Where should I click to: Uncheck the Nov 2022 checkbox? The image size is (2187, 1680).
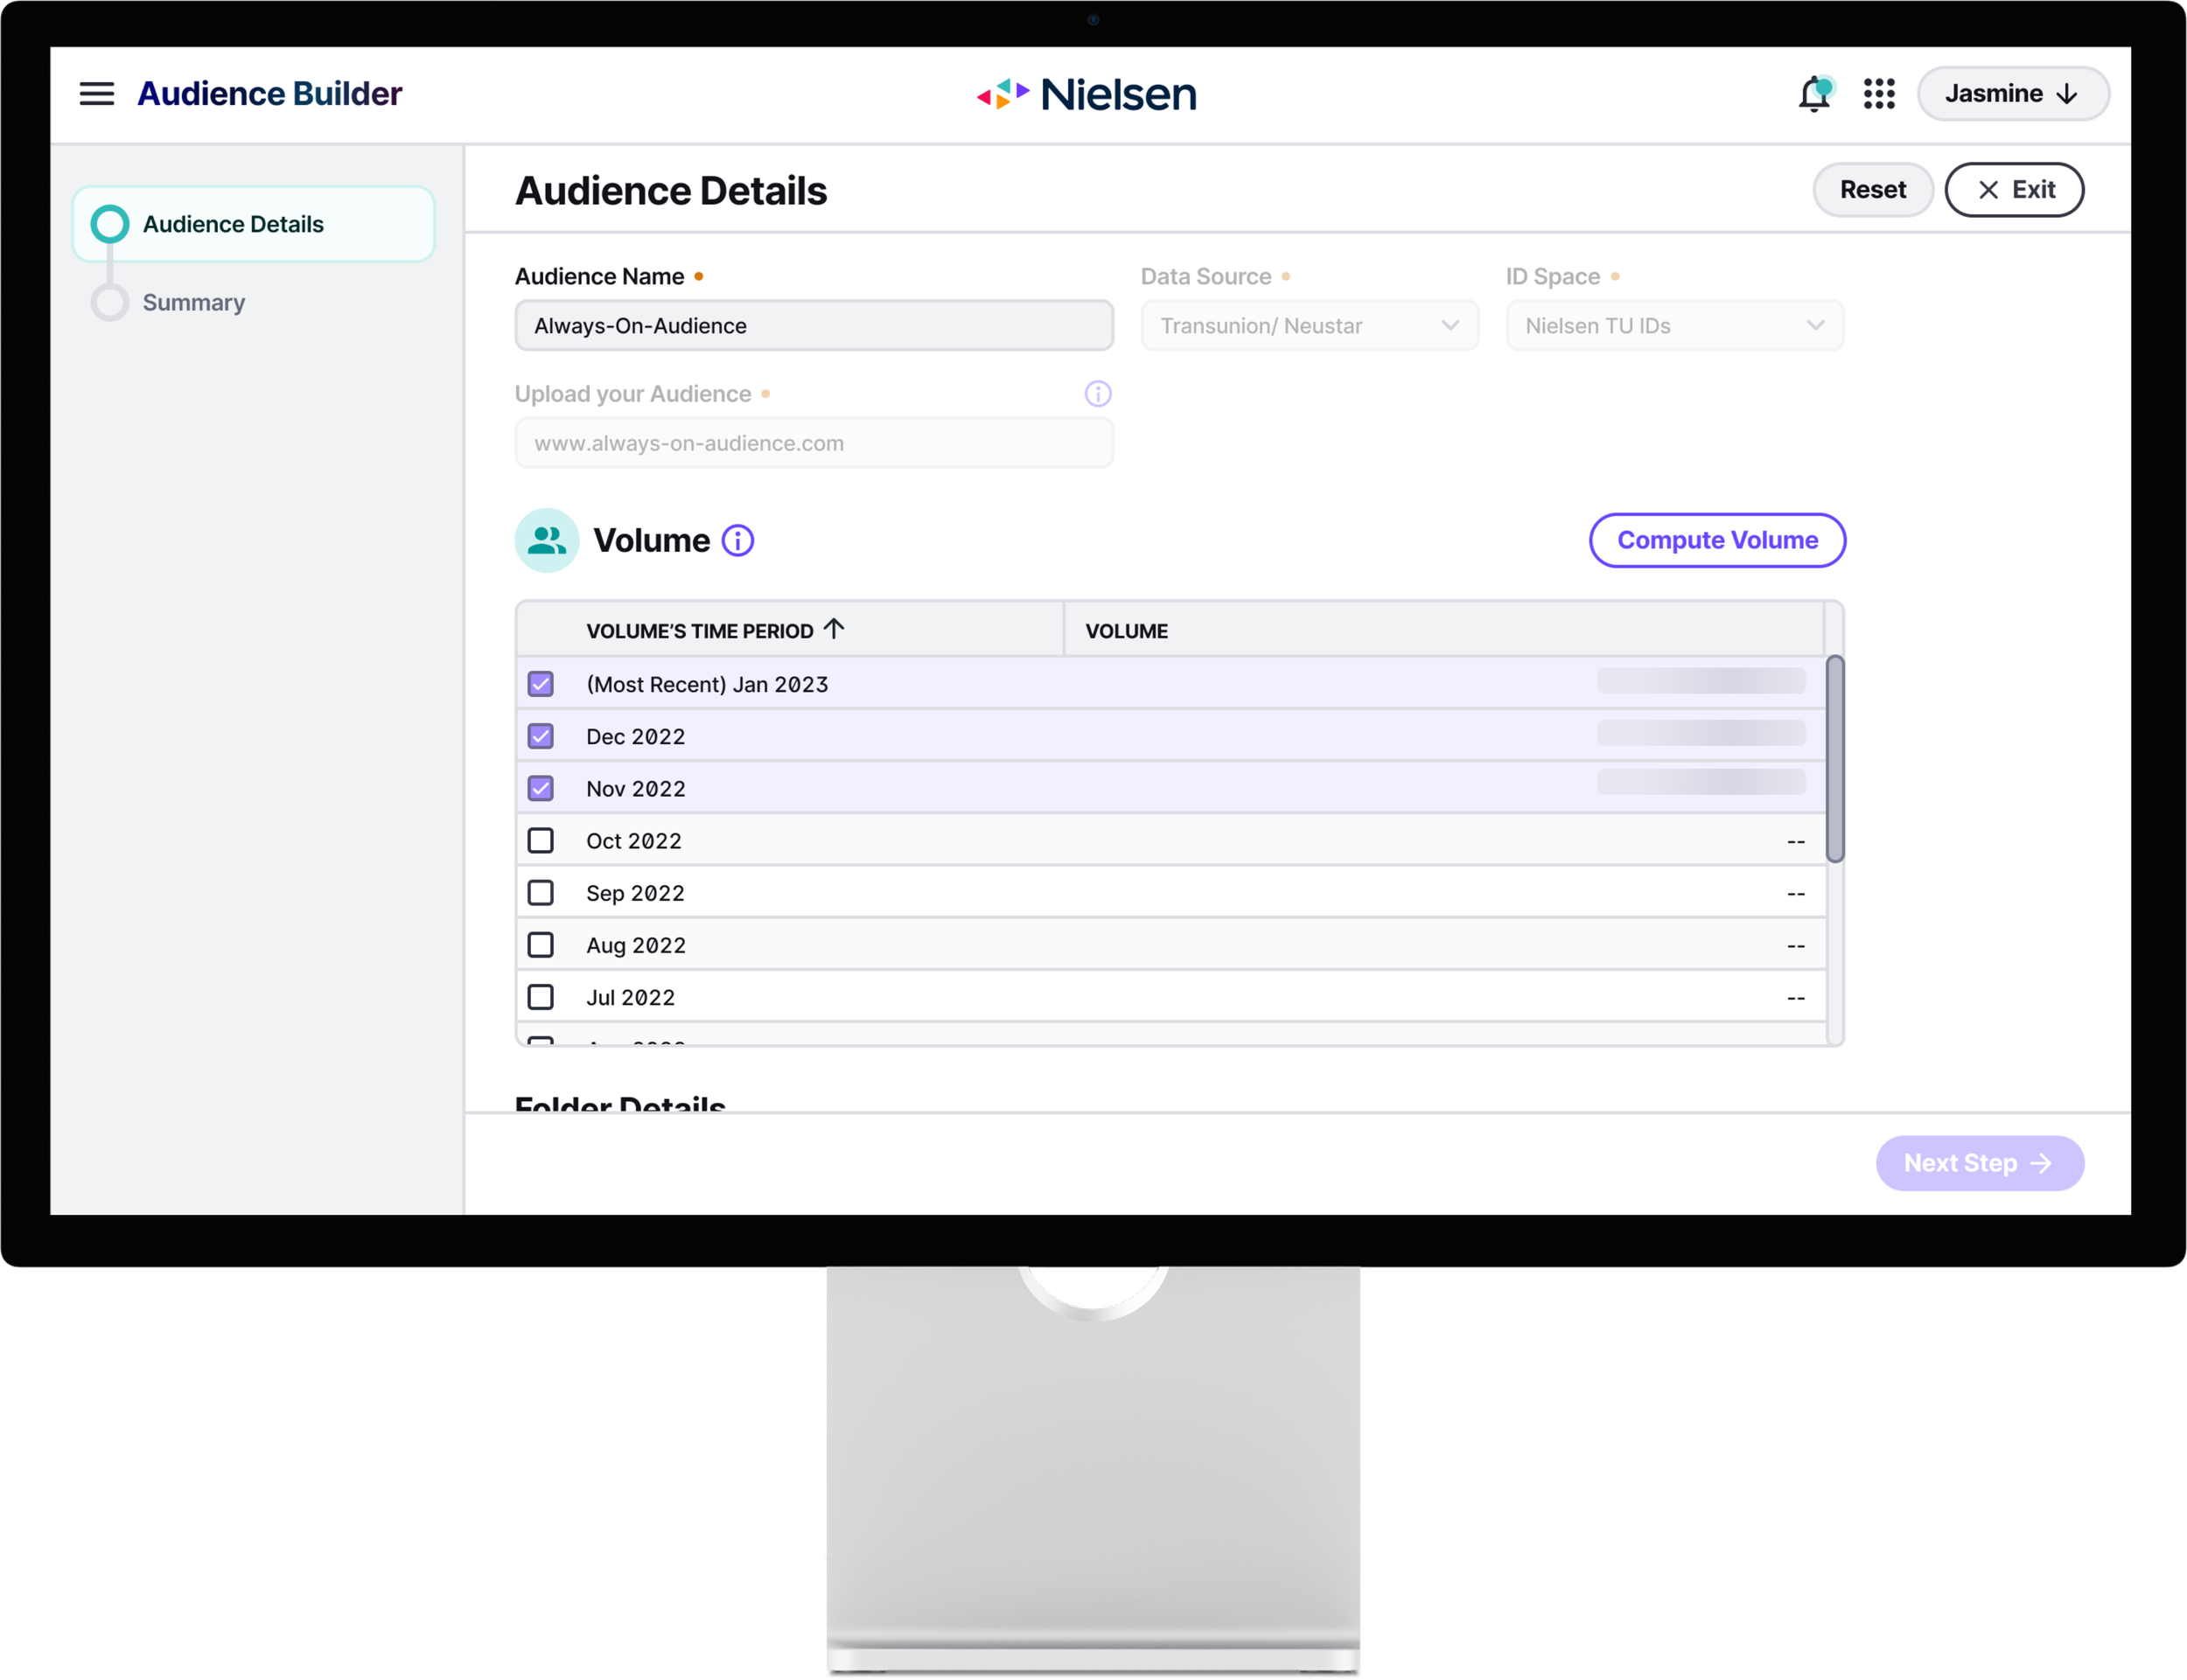541,789
